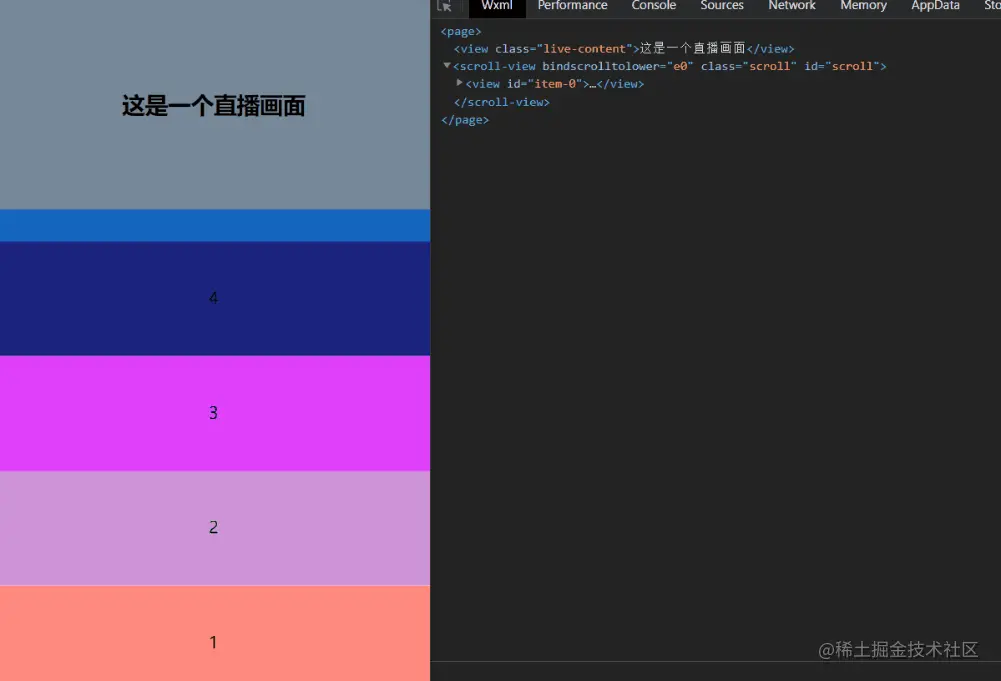Select the Sources tab
The image size is (1001, 681).
click(721, 6)
